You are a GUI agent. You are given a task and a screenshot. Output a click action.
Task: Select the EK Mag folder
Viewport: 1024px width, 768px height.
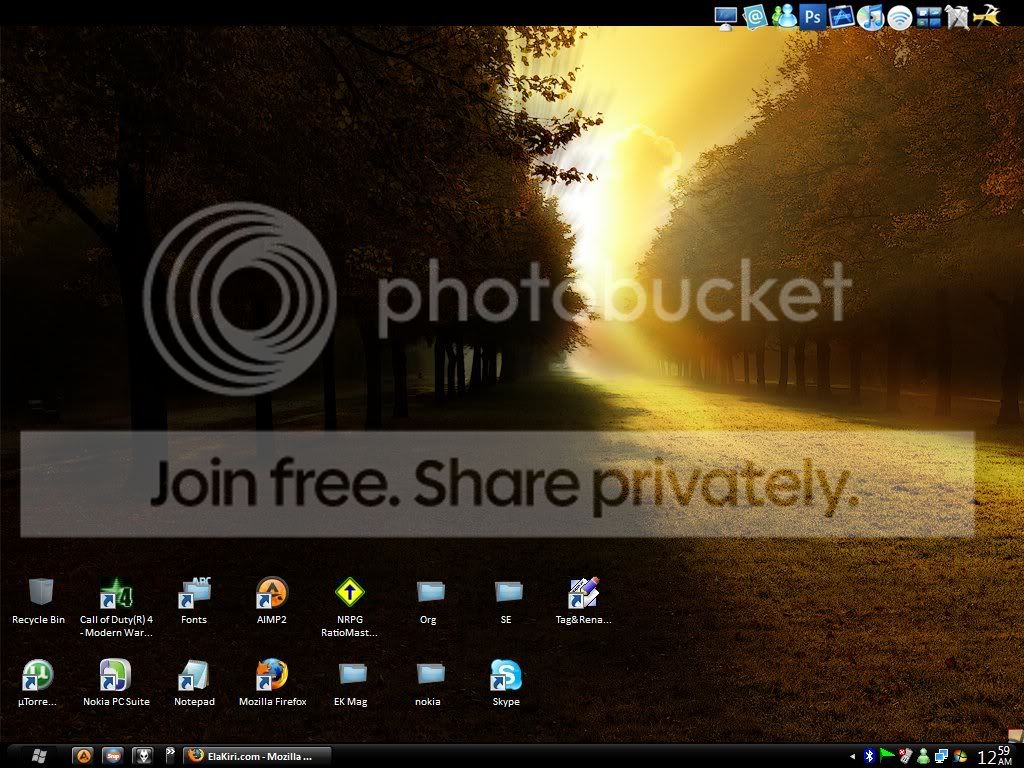pos(351,683)
